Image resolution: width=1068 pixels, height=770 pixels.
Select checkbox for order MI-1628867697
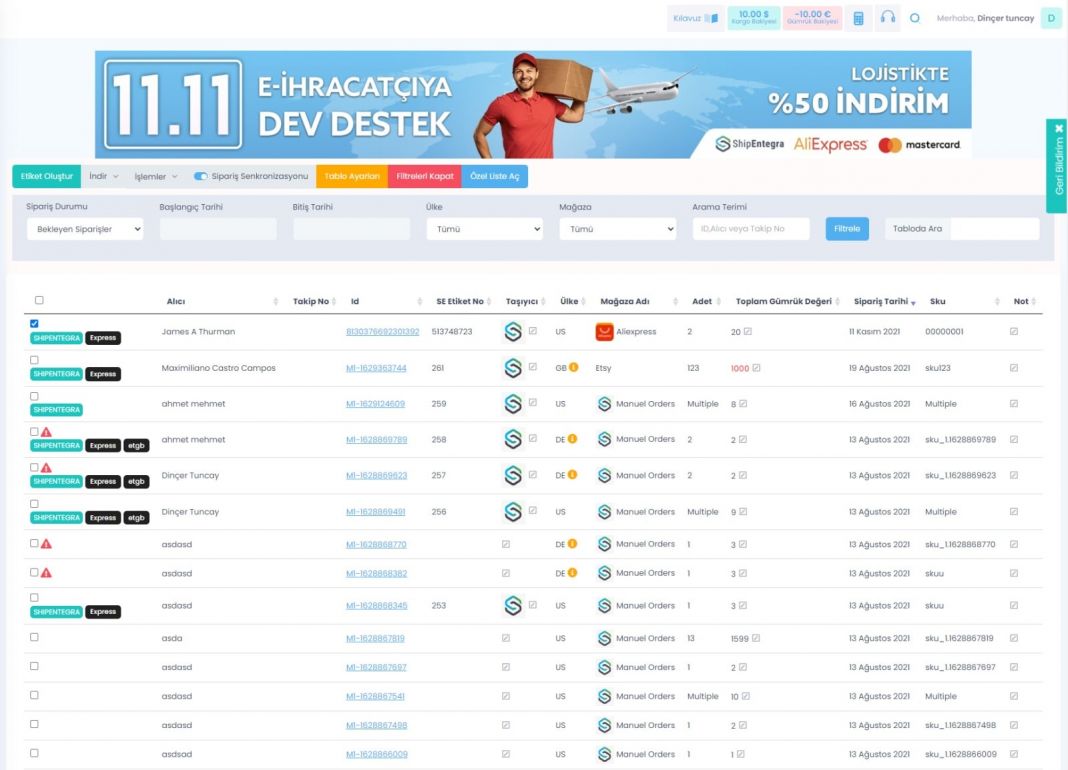coord(34,666)
